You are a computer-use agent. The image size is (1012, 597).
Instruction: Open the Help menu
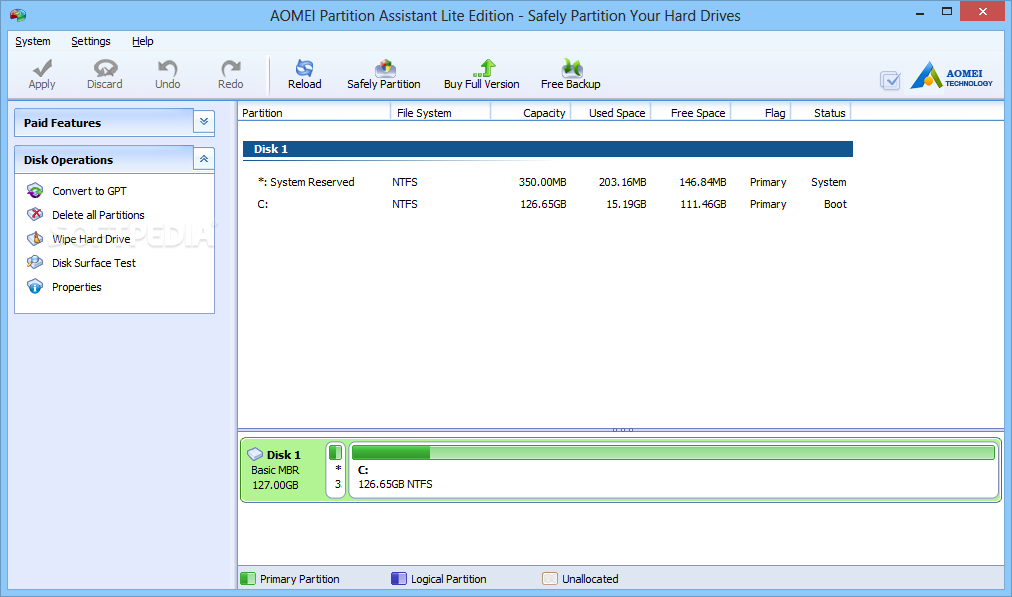pyautogui.click(x=143, y=41)
